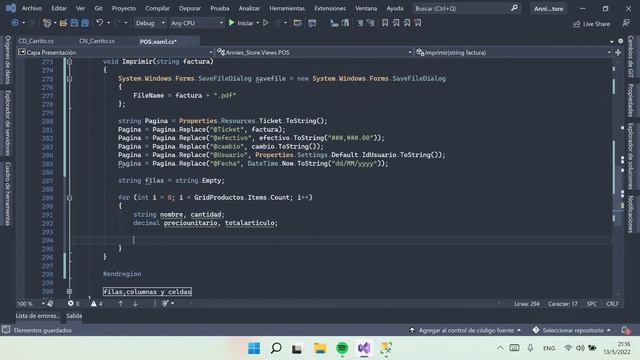Click the first bookmark icon in the toolbar
640x360 pixels.
385,23
